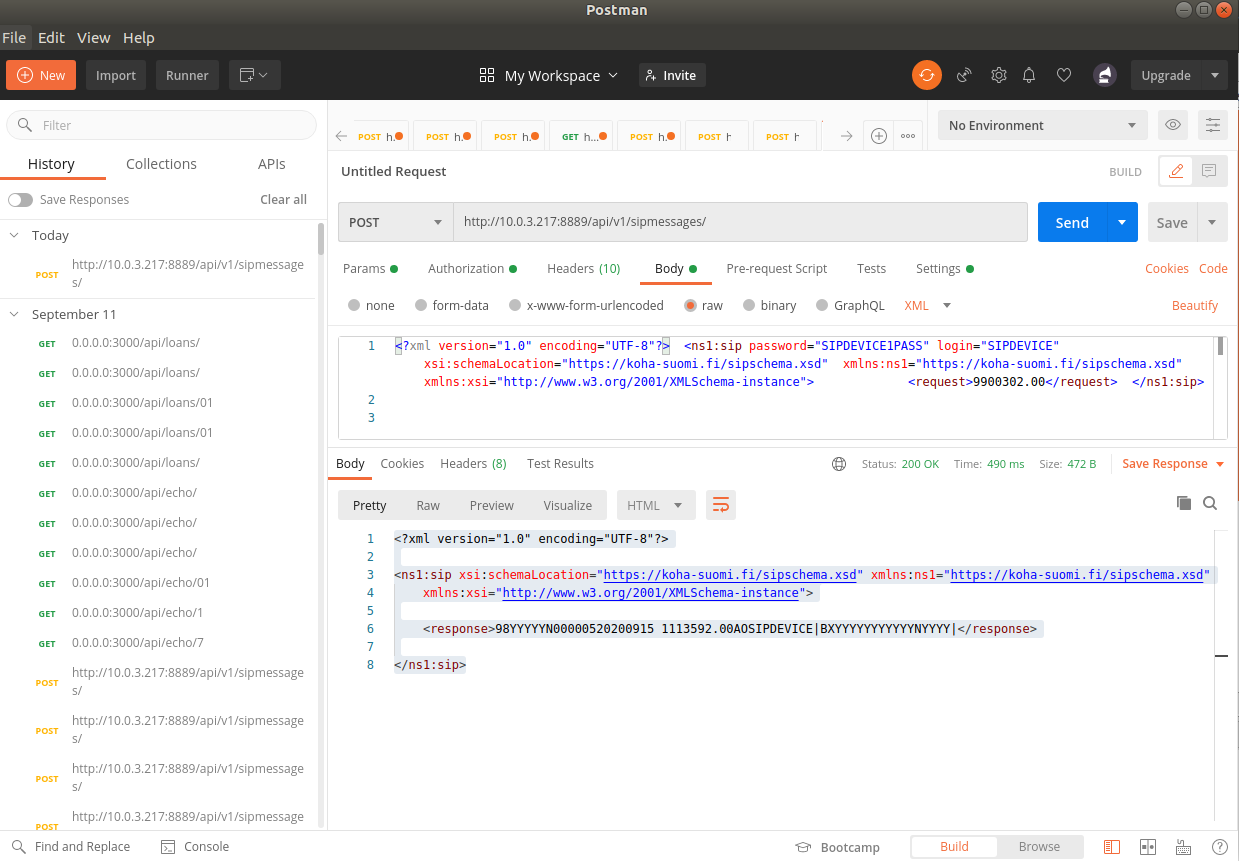Click the wrap lines icon in response
This screenshot has height=861, width=1239.
(x=720, y=505)
